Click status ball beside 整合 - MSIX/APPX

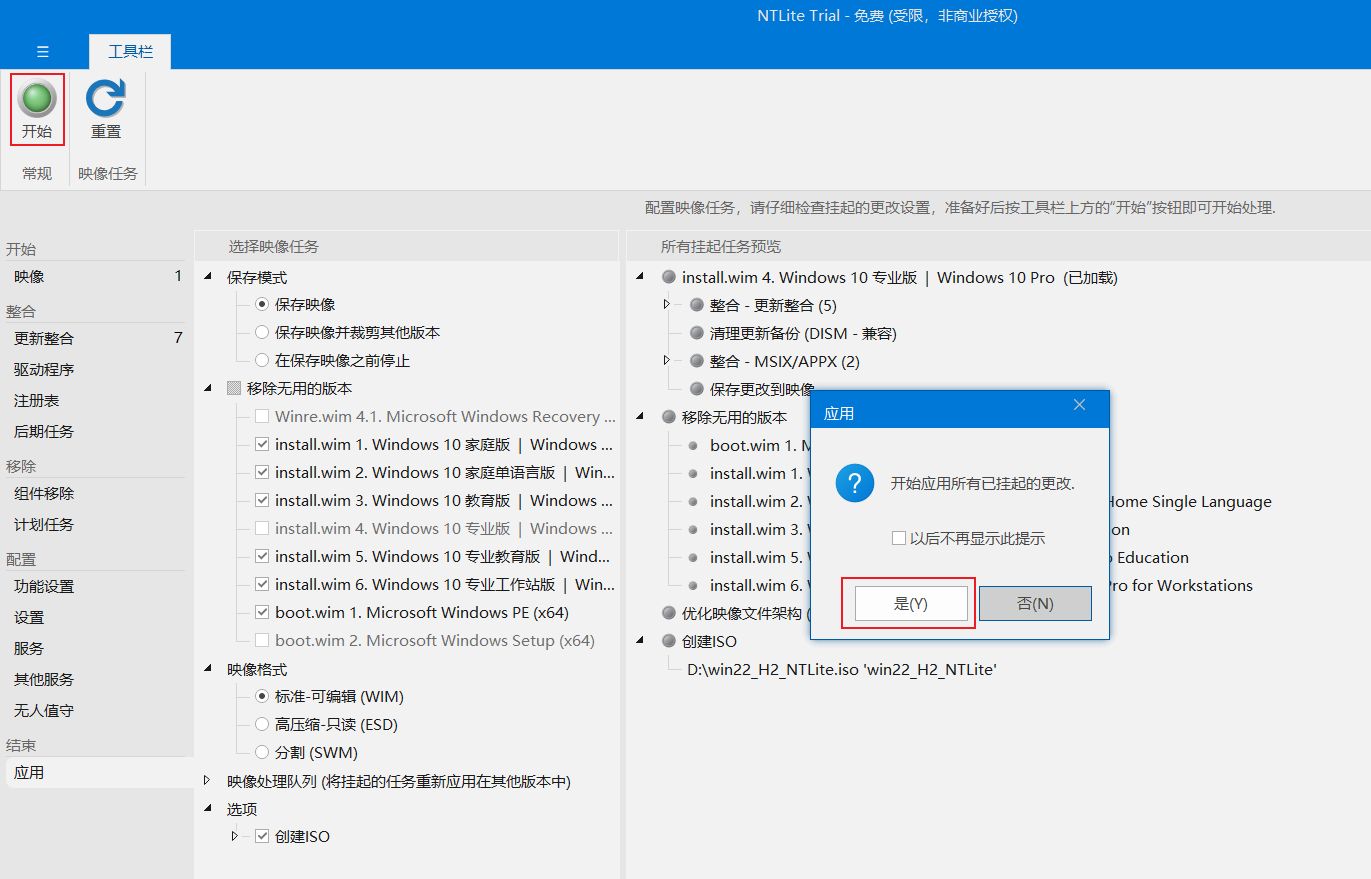click(697, 361)
